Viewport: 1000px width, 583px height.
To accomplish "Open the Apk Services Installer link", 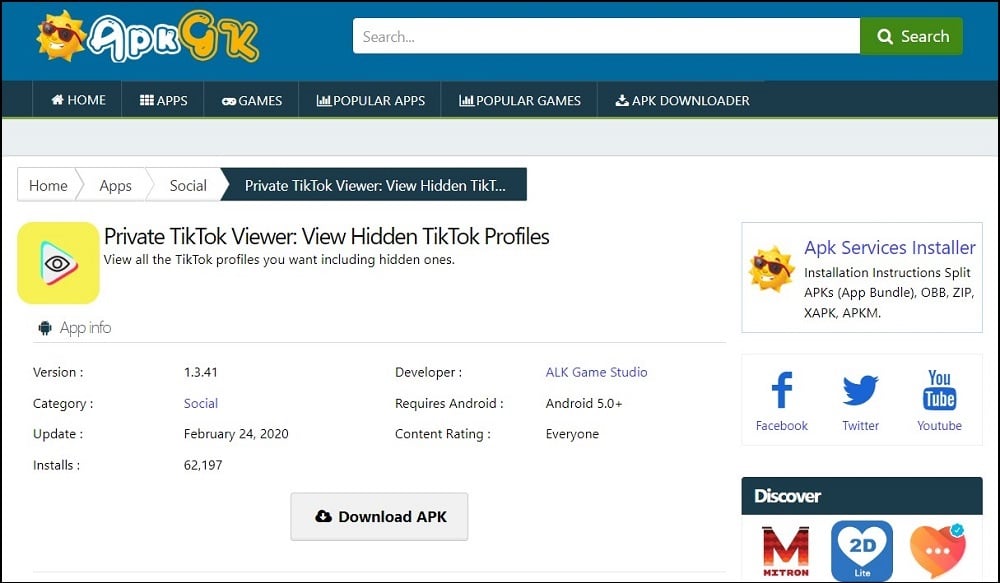I will [x=890, y=247].
